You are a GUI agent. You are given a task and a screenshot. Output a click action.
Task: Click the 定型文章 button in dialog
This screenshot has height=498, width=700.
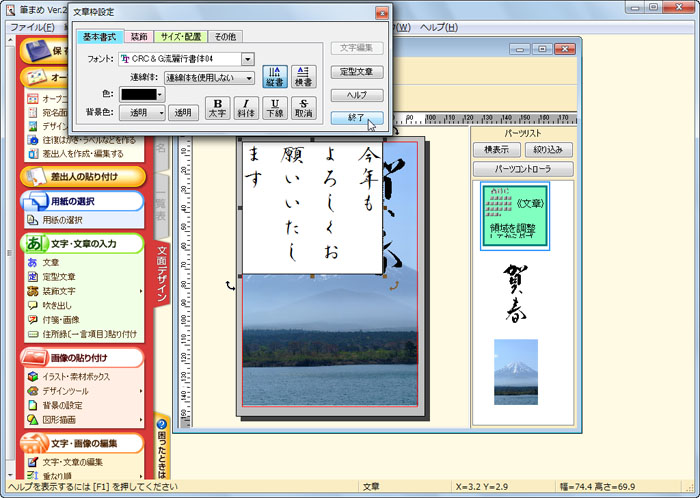coord(356,72)
